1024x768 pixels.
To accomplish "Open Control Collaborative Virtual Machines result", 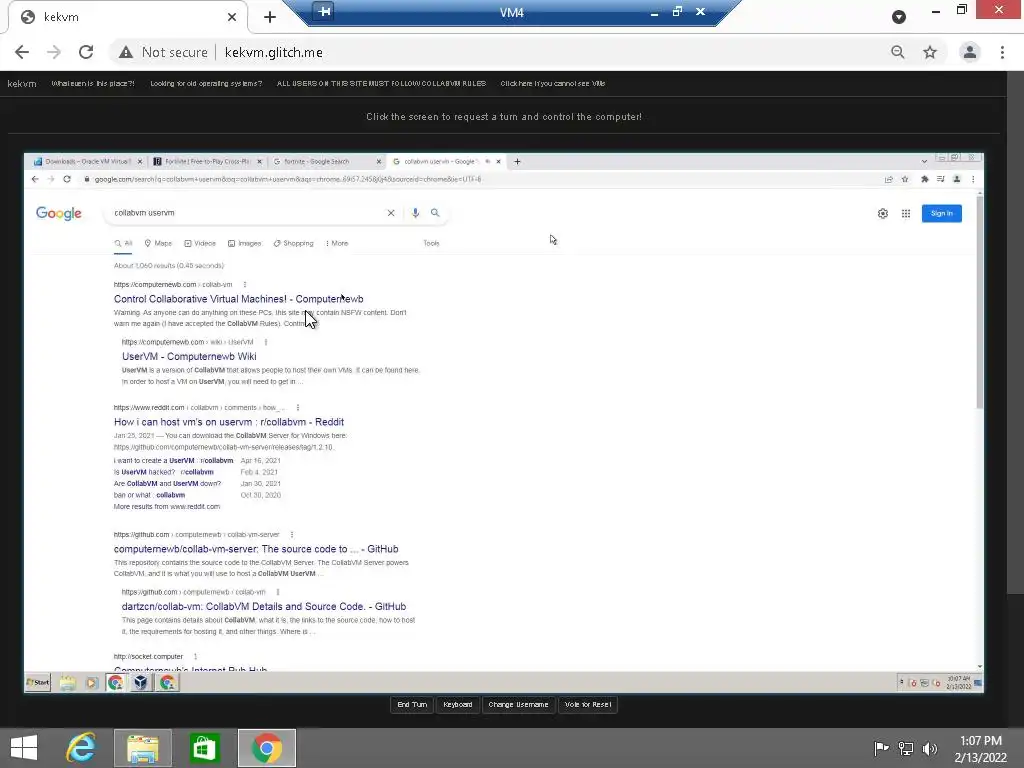I will pos(238,299).
